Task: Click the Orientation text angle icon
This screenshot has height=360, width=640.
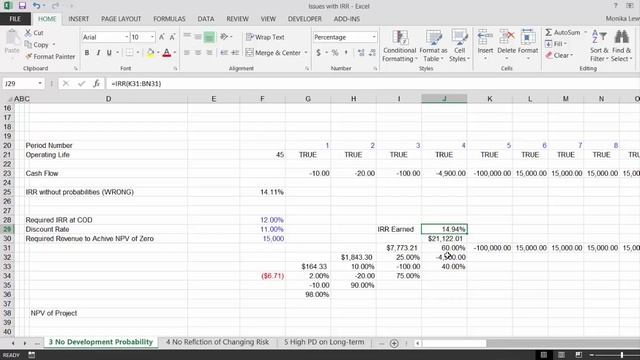Action: [x=224, y=37]
